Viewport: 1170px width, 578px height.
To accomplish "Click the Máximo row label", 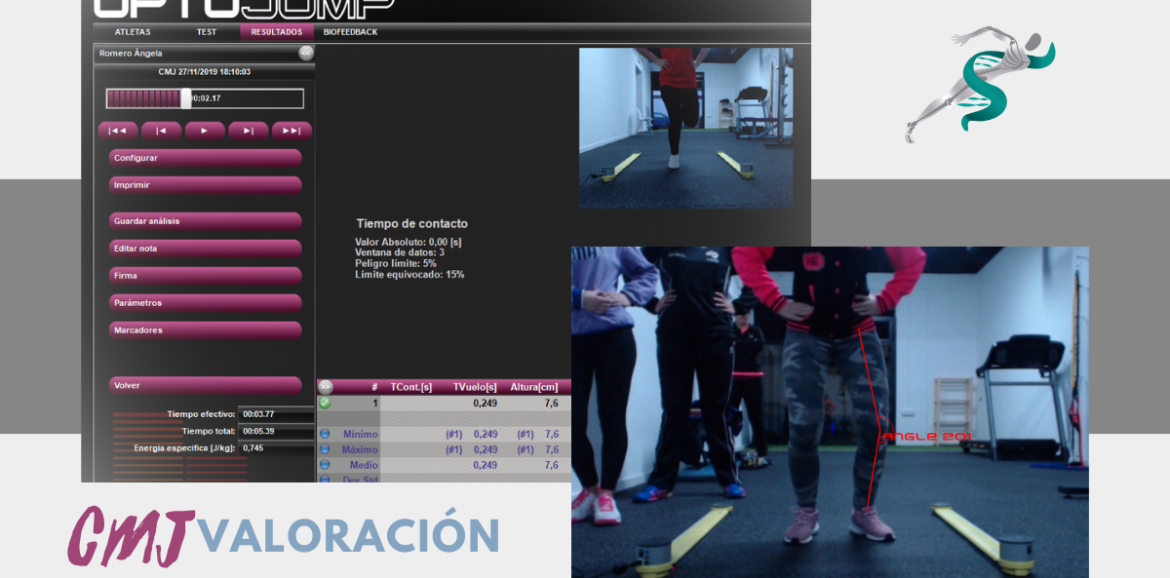I will pyautogui.click(x=360, y=450).
